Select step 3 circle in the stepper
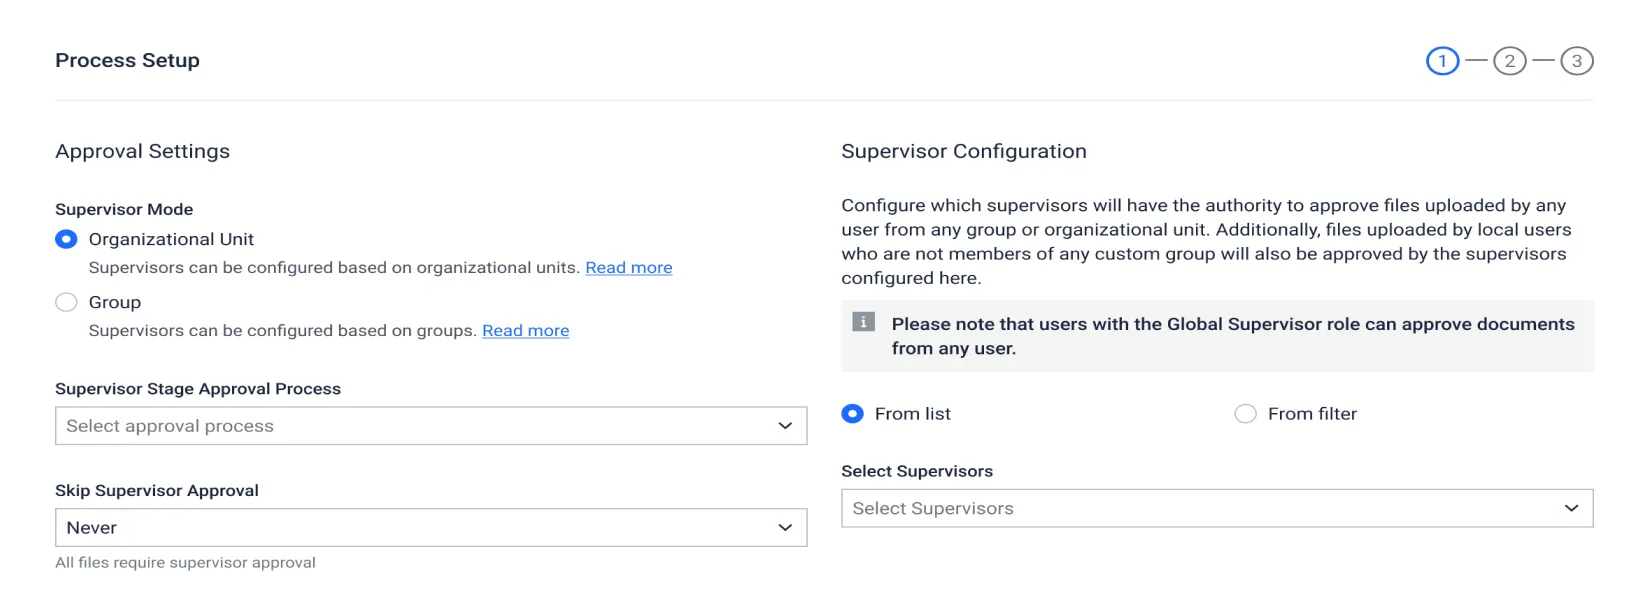This screenshot has width=1650, height=606. [1576, 61]
